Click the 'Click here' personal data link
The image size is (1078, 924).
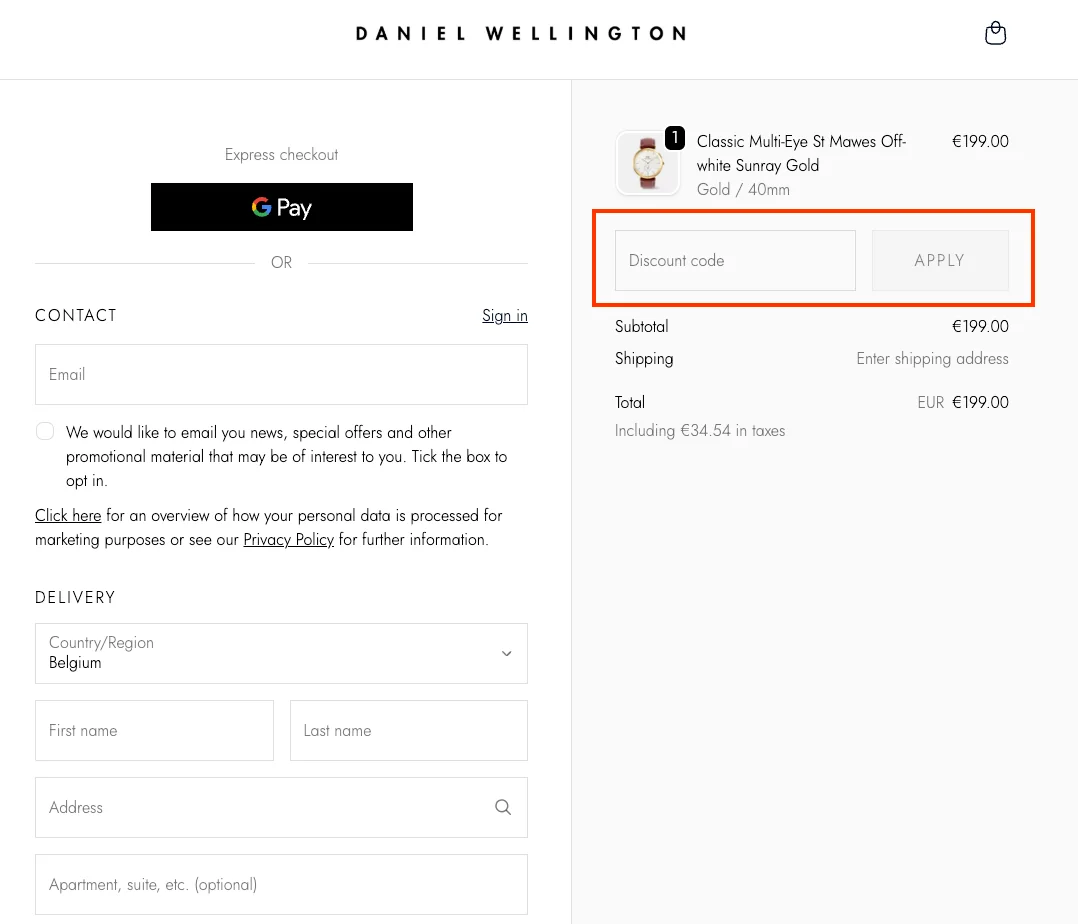(68, 515)
